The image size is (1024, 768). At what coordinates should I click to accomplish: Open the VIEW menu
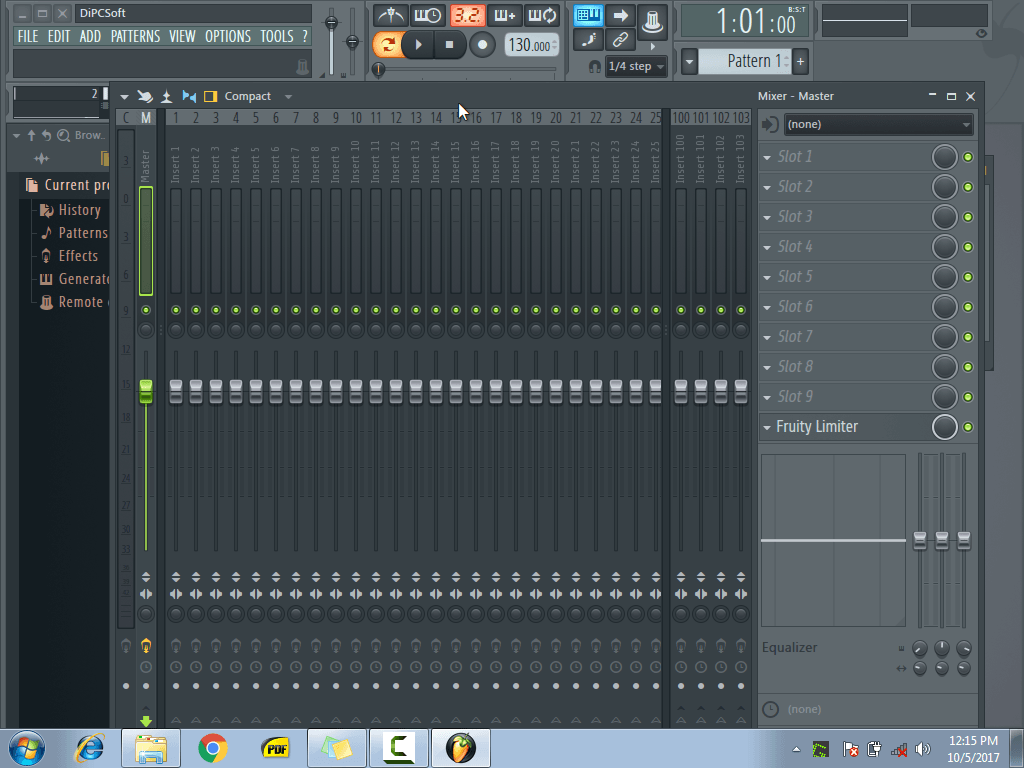click(182, 36)
